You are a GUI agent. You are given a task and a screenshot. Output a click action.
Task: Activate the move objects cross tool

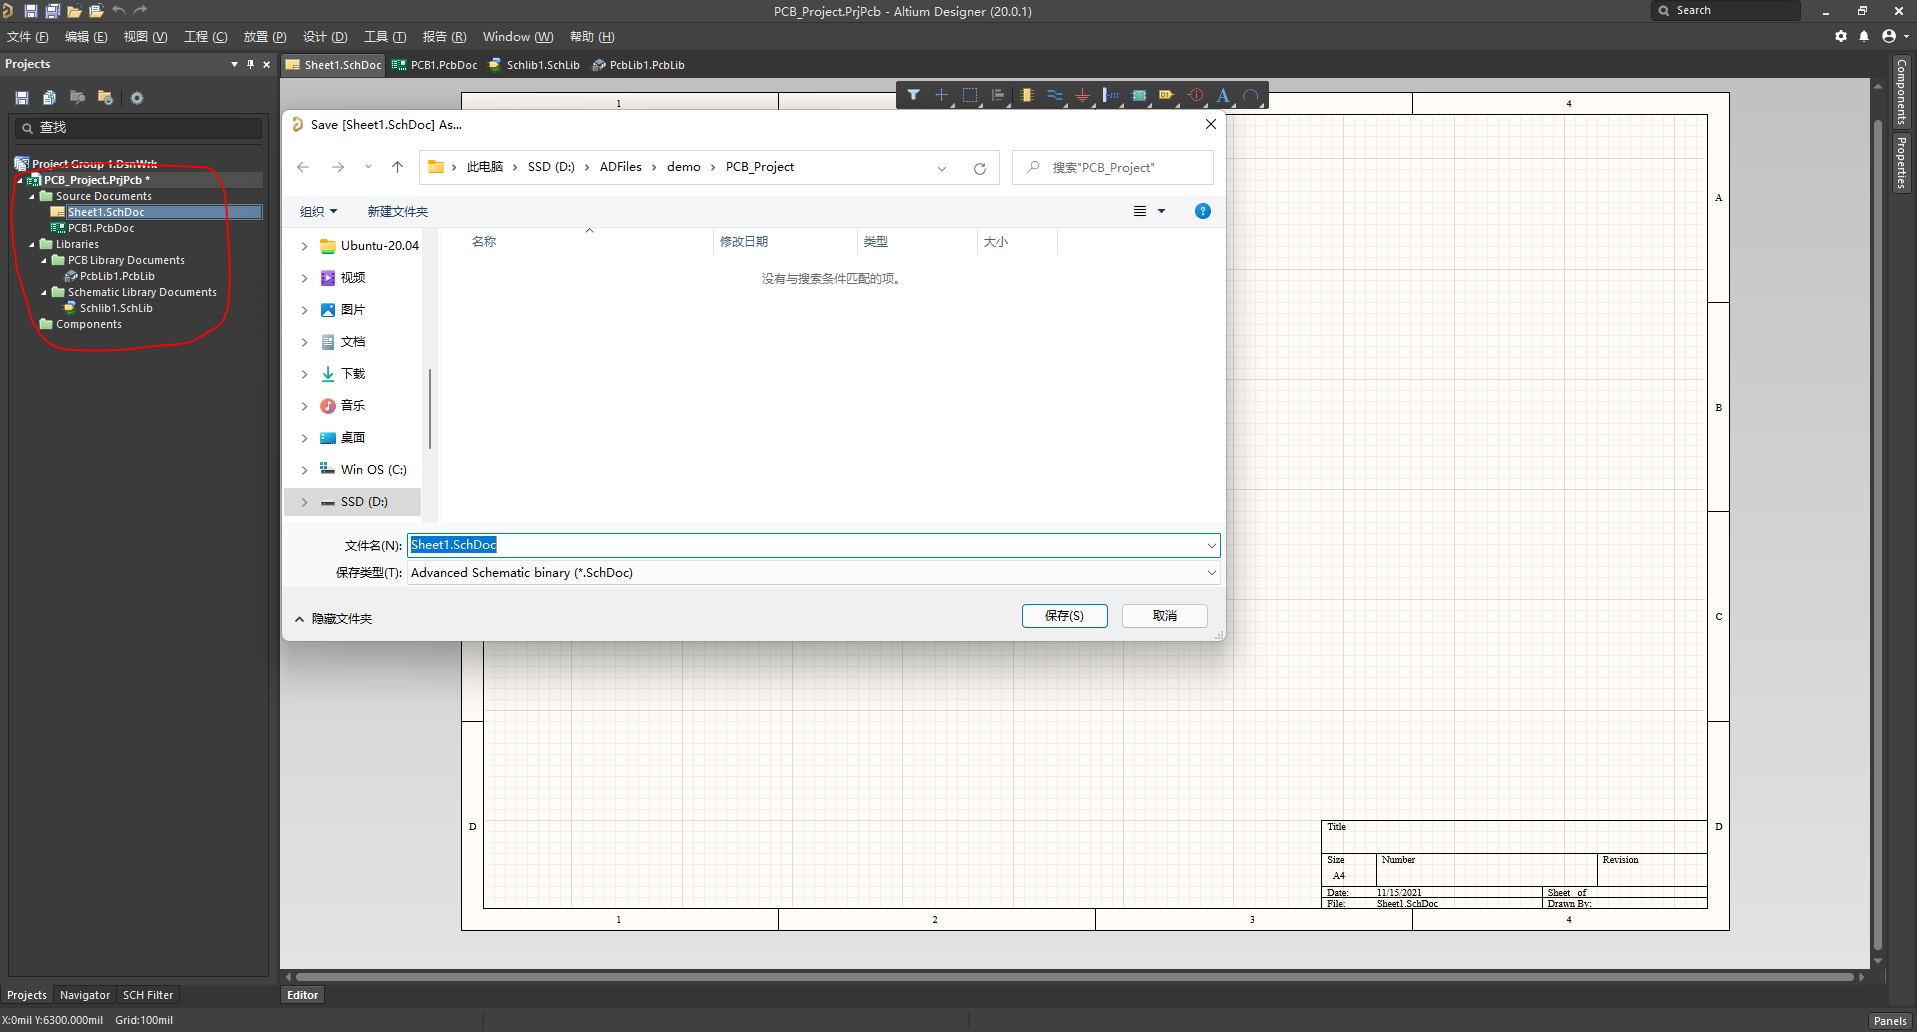click(x=941, y=95)
